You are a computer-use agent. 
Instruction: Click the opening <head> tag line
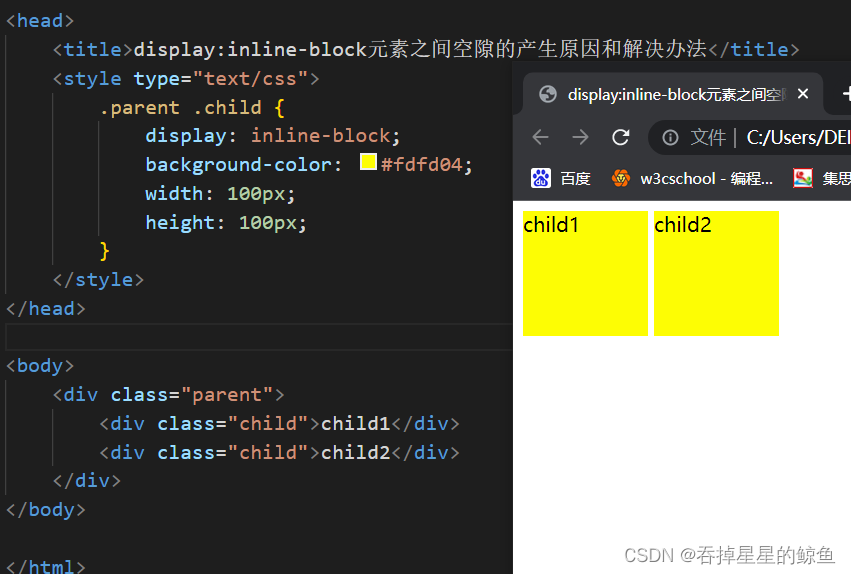40,21
